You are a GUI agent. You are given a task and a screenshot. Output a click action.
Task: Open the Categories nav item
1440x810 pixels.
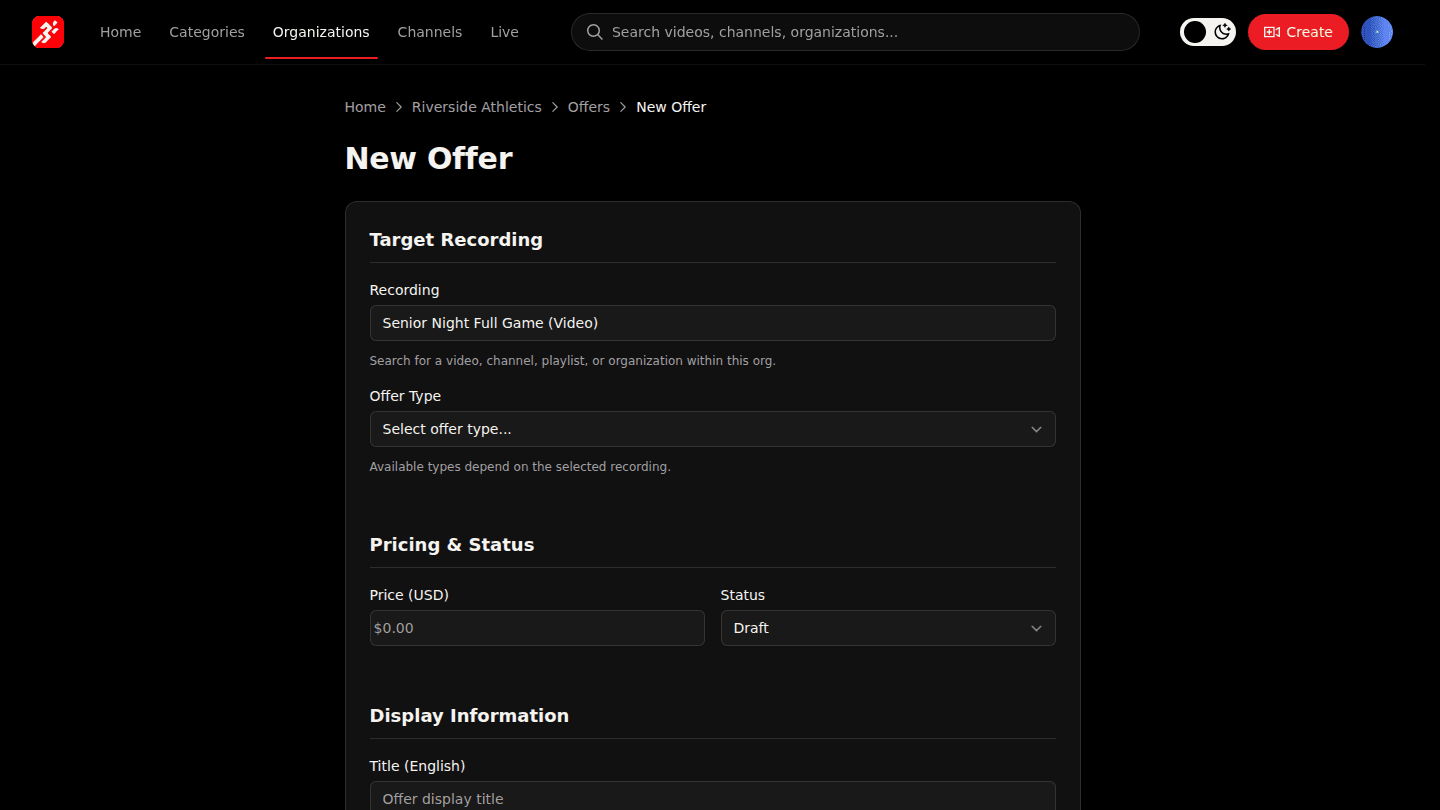pyautogui.click(x=207, y=32)
